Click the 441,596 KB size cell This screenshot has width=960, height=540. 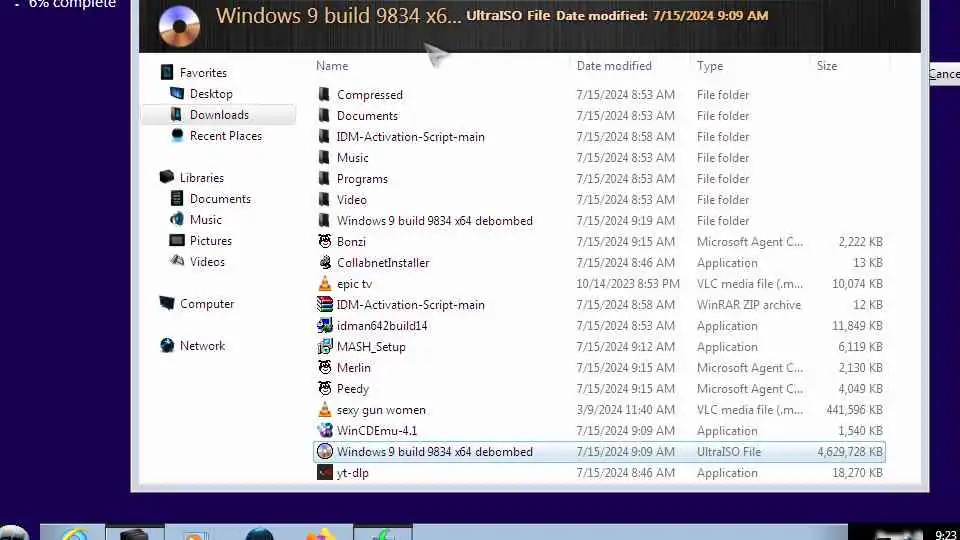click(x=854, y=410)
